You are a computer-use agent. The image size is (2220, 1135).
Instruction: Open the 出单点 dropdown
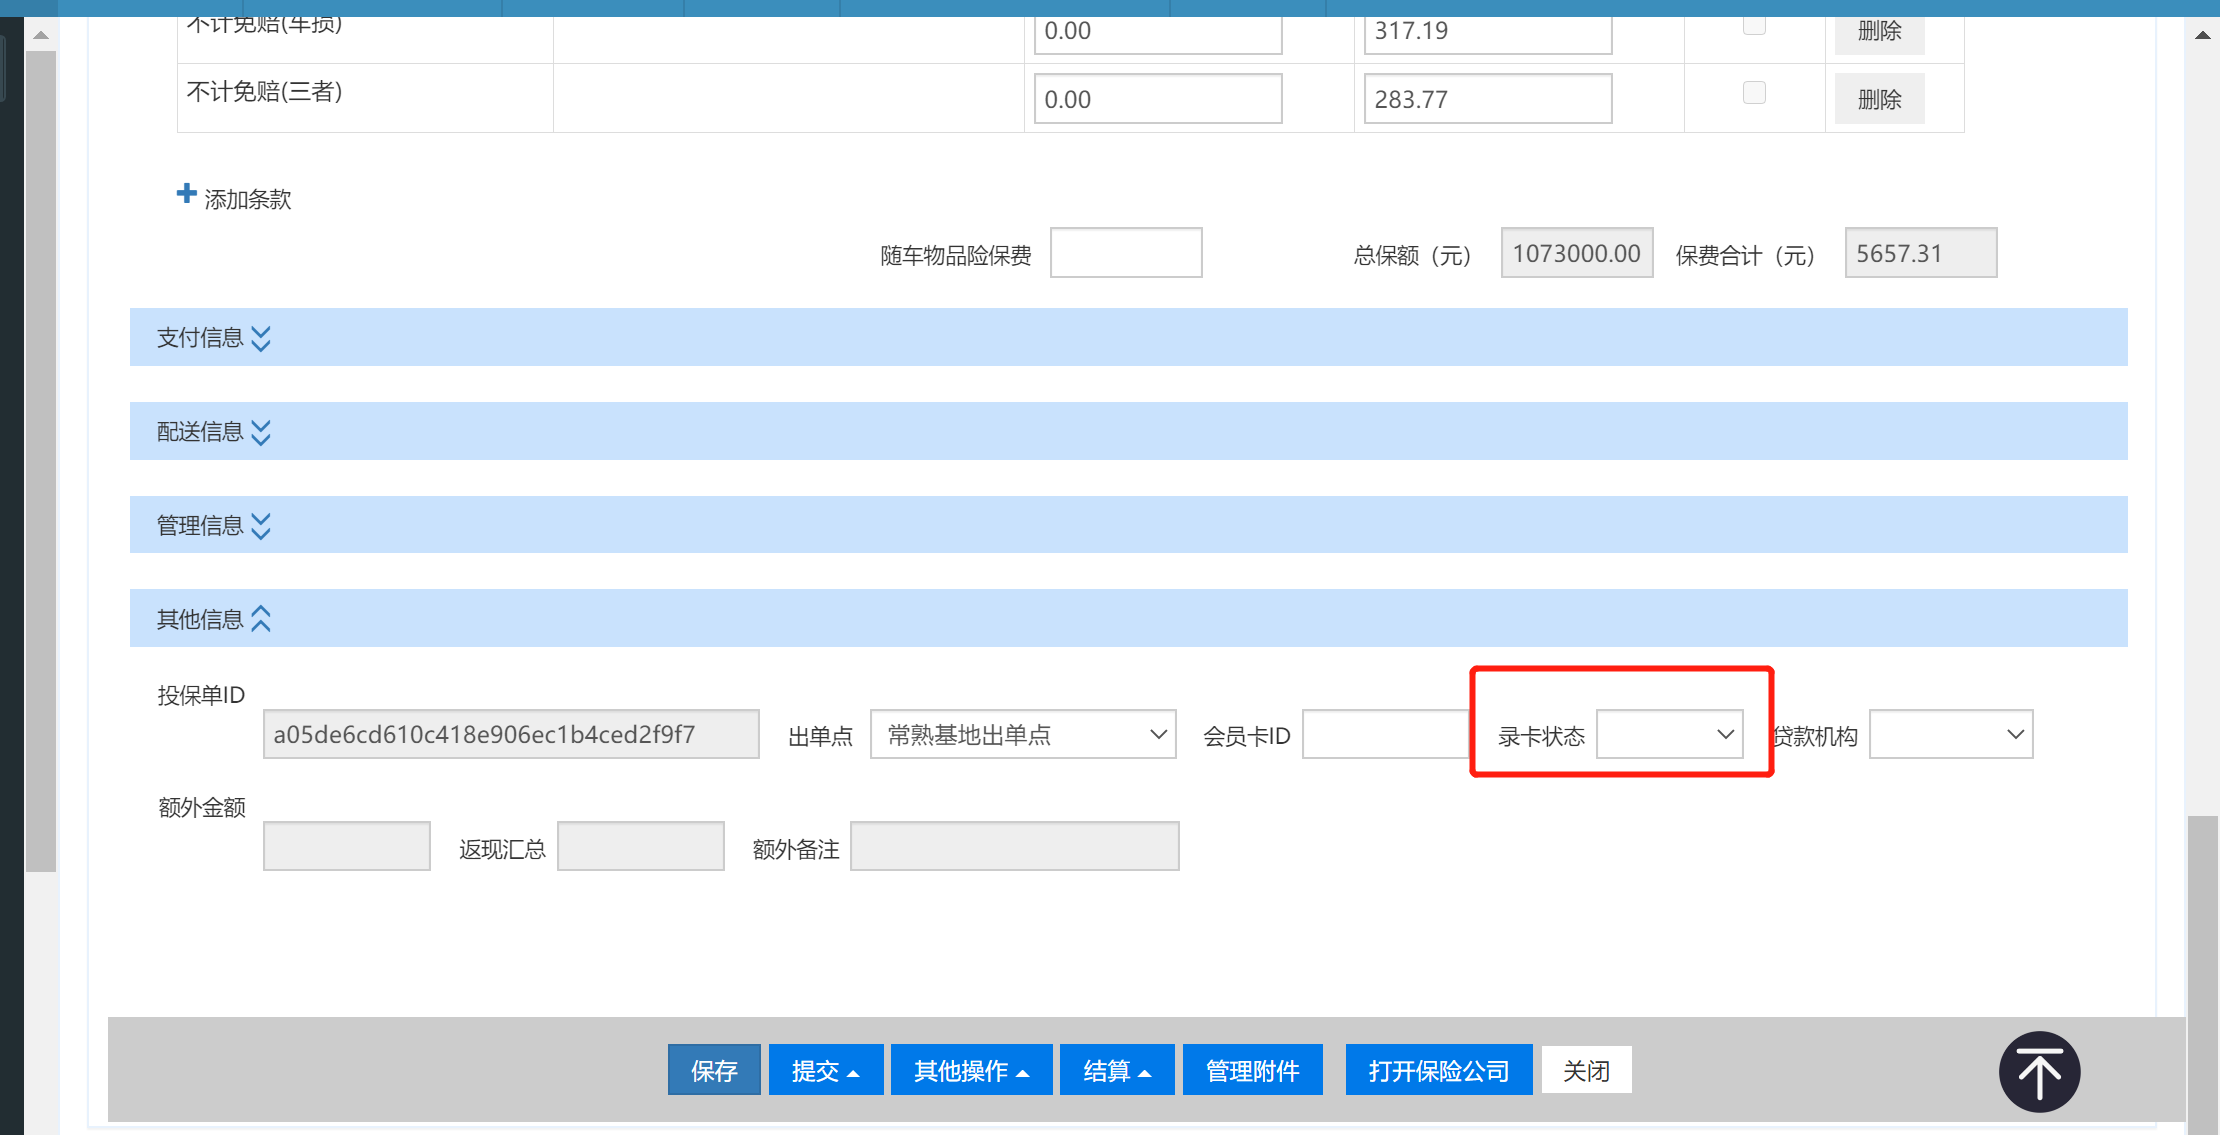click(x=1022, y=735)
